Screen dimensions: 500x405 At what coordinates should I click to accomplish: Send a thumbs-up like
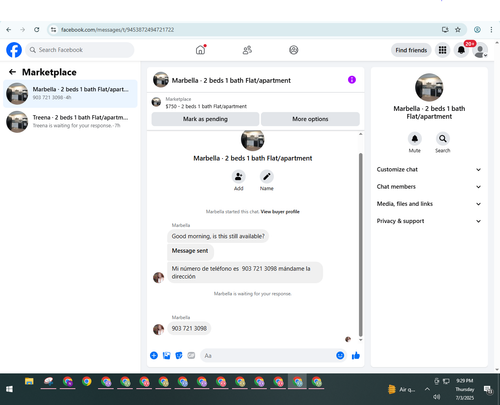[x=356, y=356]
